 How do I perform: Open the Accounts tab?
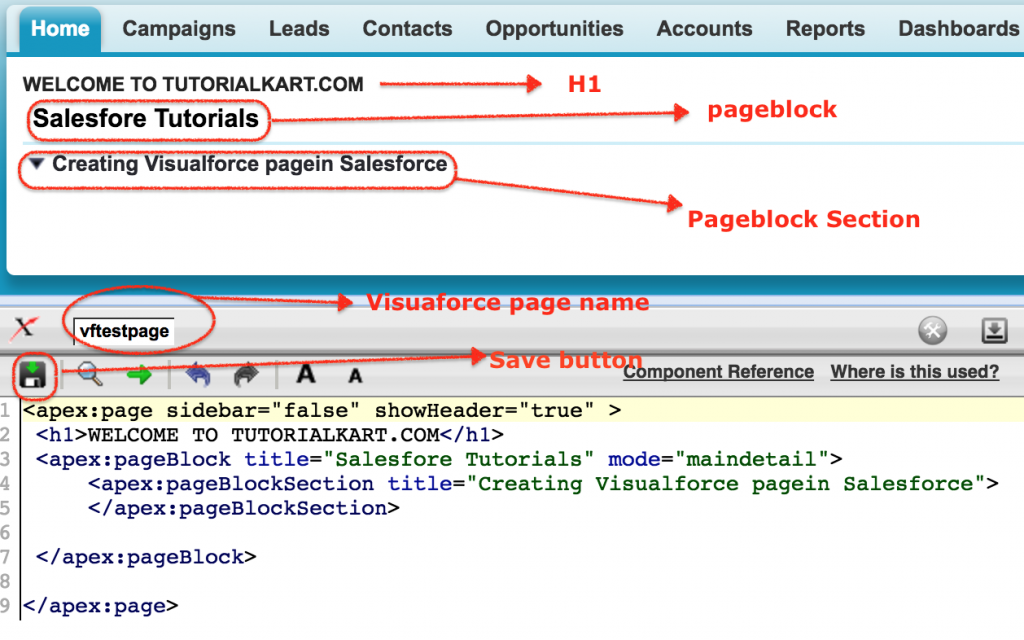point(704,28)
